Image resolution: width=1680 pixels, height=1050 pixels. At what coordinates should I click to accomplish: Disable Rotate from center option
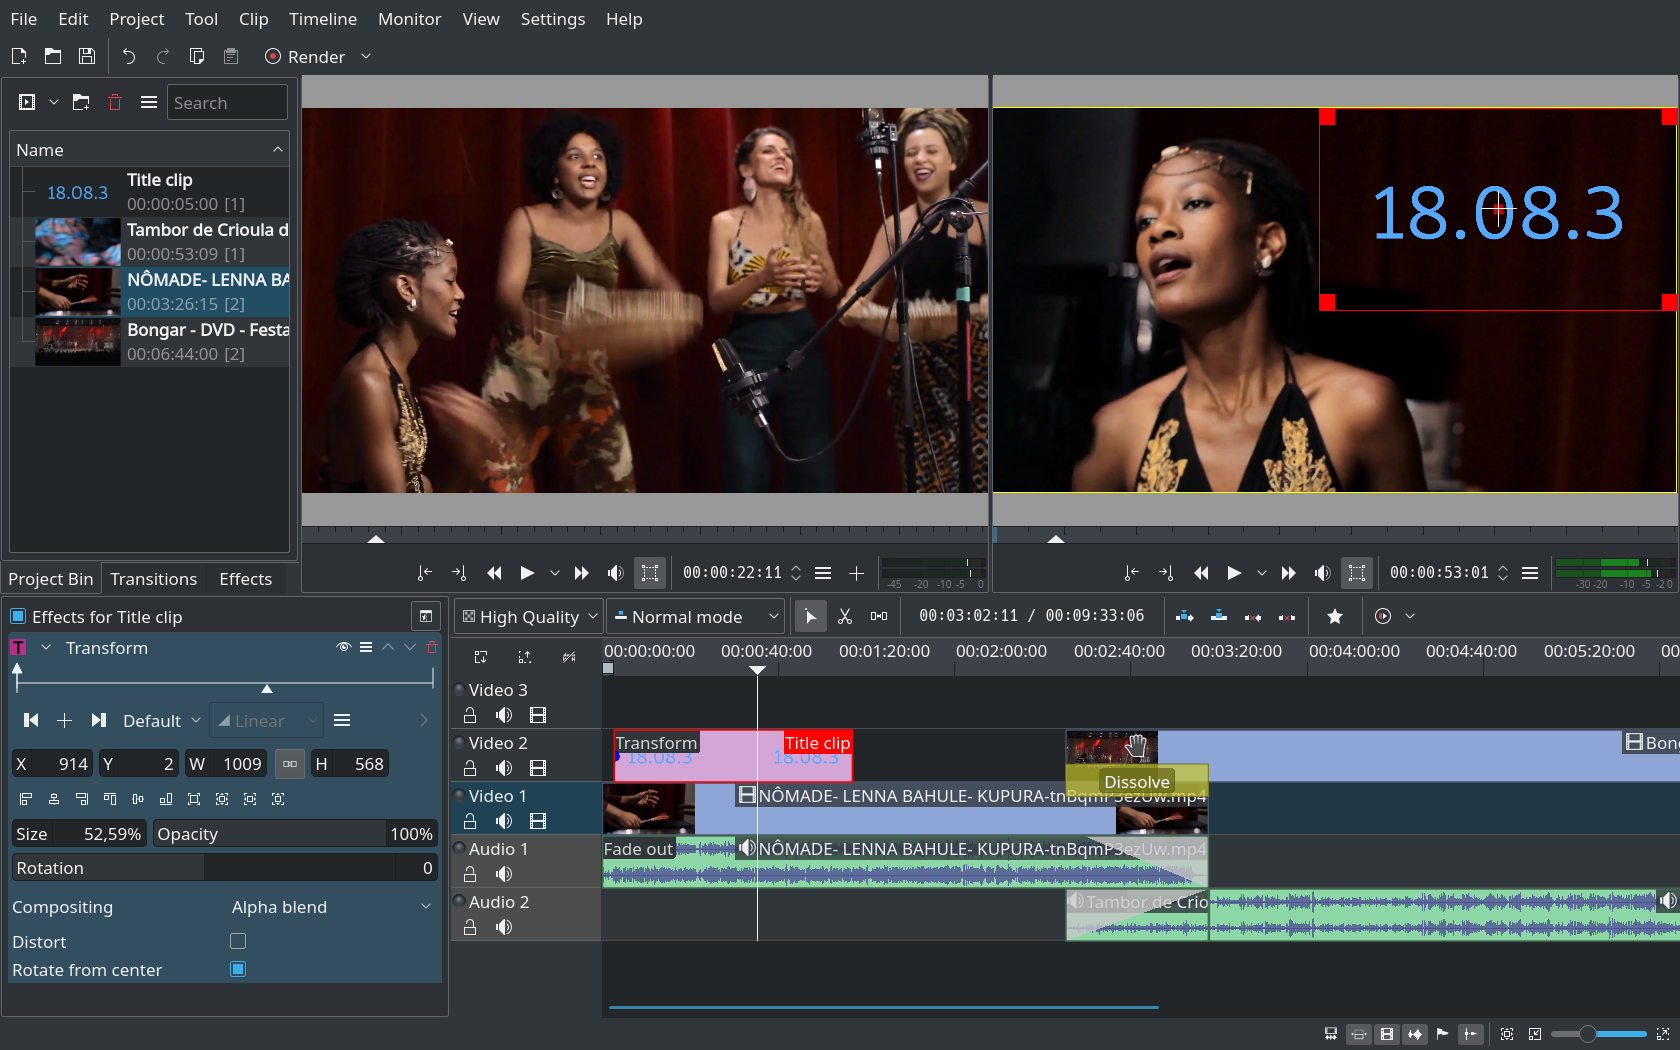237,968
